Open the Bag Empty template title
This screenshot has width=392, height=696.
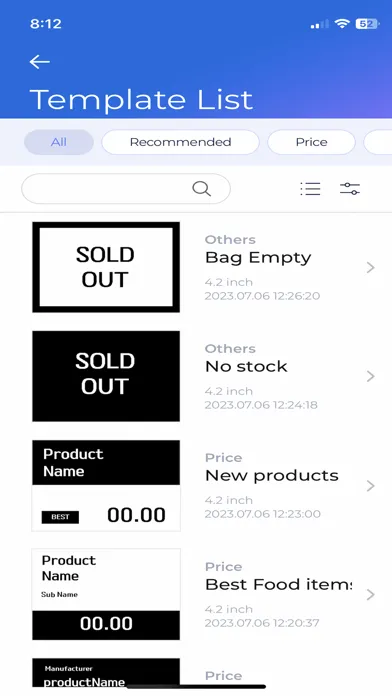pos(258,258)
